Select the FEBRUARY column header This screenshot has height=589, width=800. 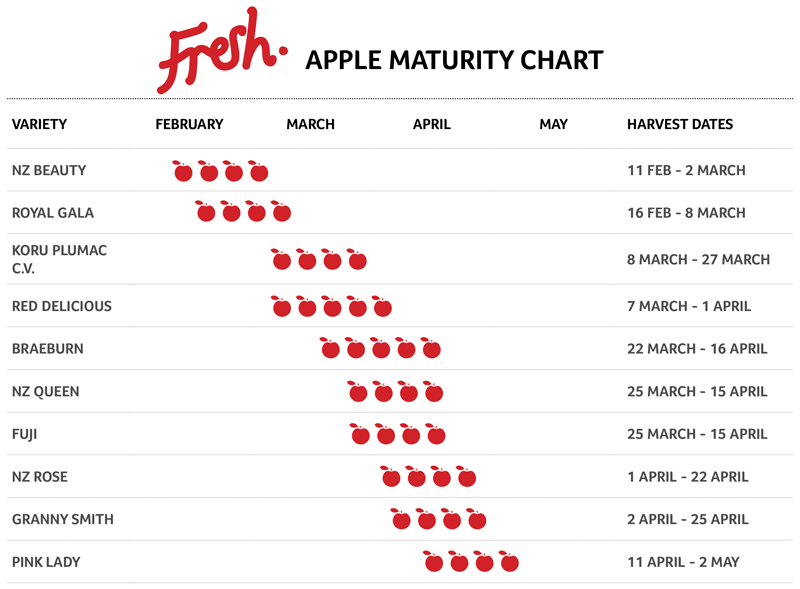189,124
